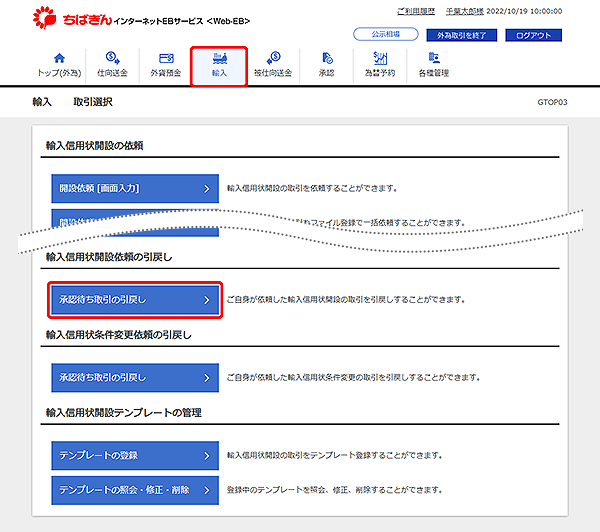Click the 外為取引を終了 button

coord(461,35)
